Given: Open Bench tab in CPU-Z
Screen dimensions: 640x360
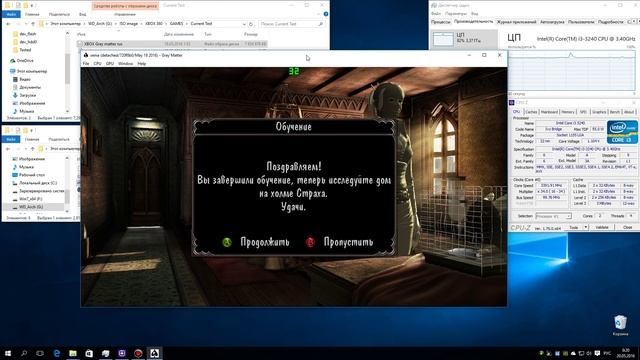Looking at the screenshot, I should [615, 112].
